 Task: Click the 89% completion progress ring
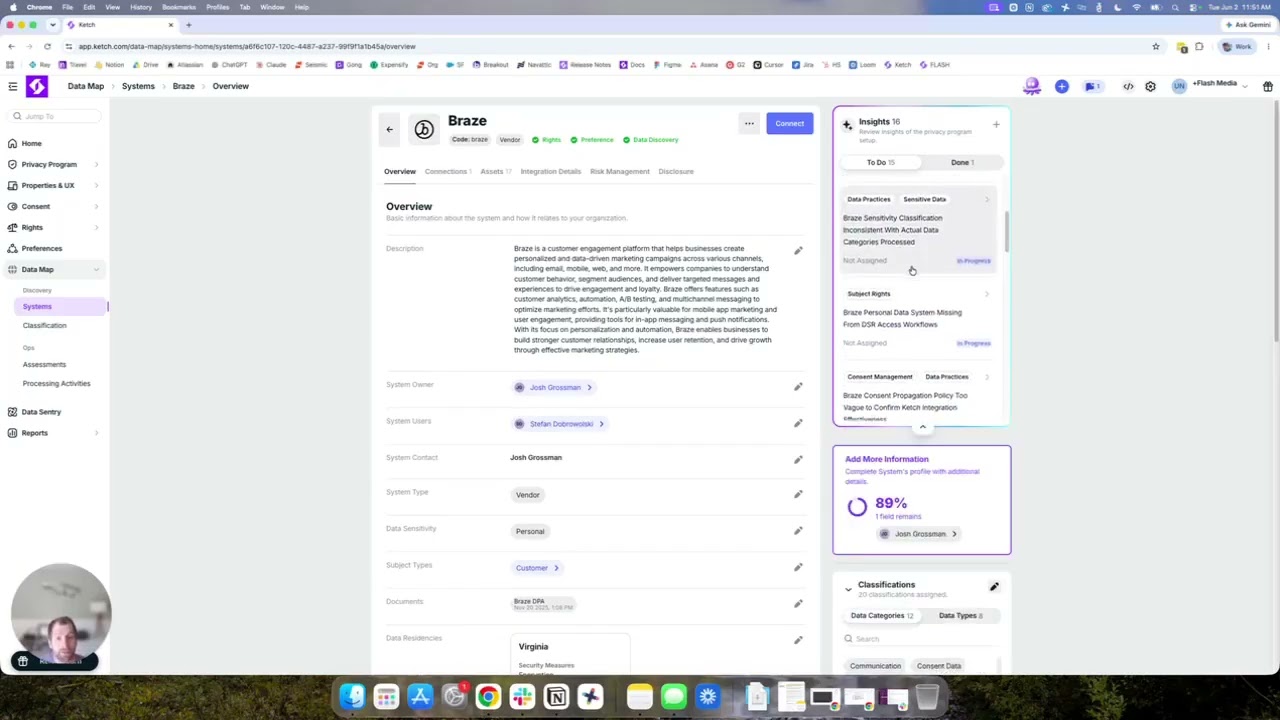[857, 507]
